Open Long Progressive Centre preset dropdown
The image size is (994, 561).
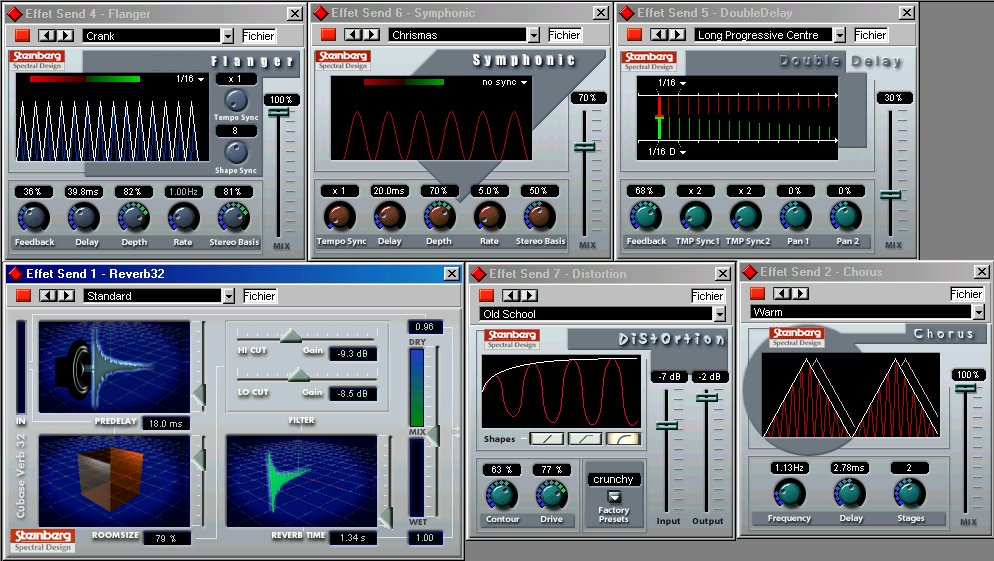pos(840,35)
